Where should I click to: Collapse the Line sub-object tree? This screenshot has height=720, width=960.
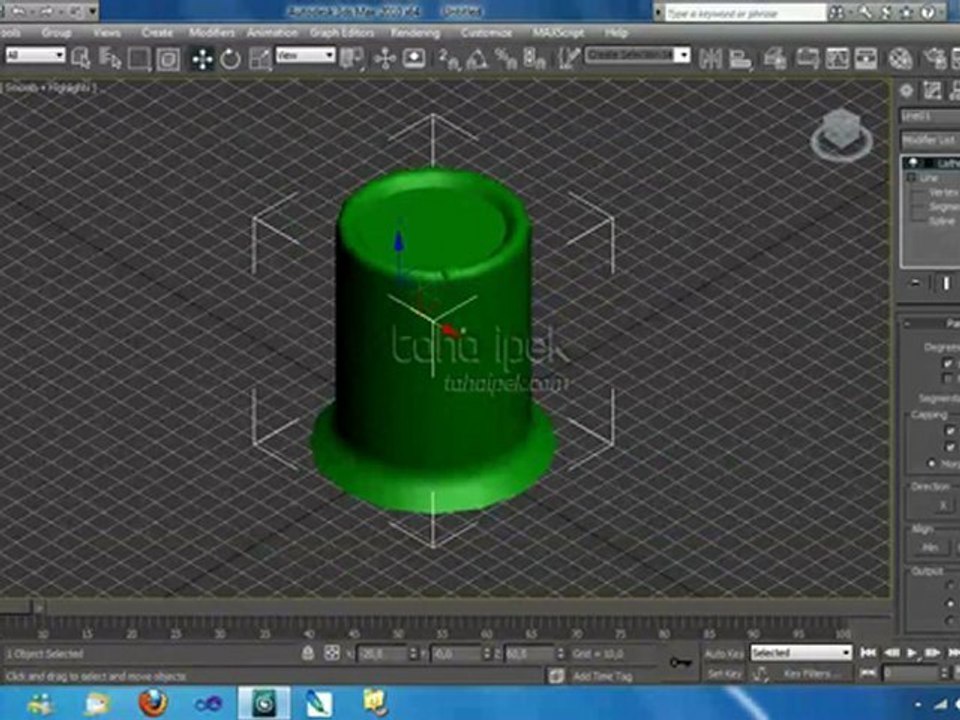pos(911,178)
